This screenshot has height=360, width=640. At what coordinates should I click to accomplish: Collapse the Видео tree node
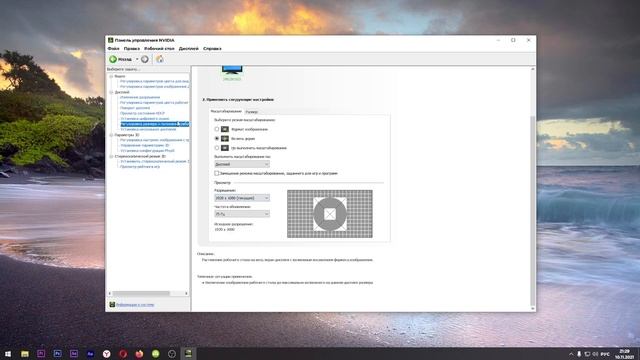(x=111, y=76)
